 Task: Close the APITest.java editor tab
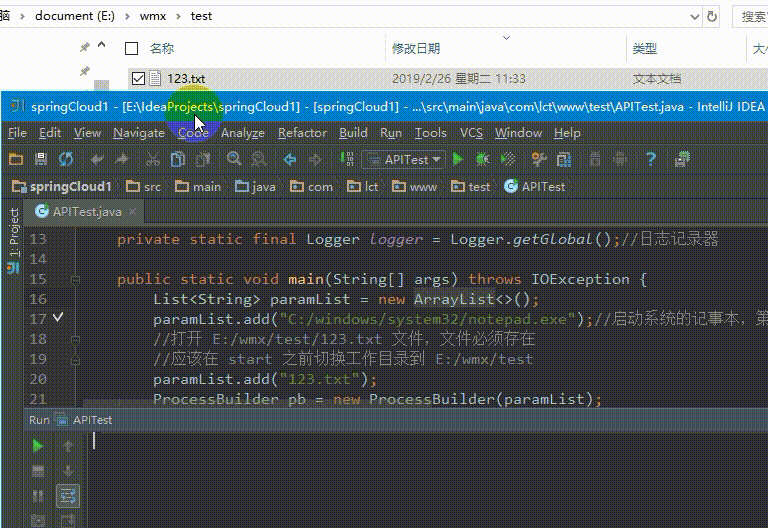point(132,212)
